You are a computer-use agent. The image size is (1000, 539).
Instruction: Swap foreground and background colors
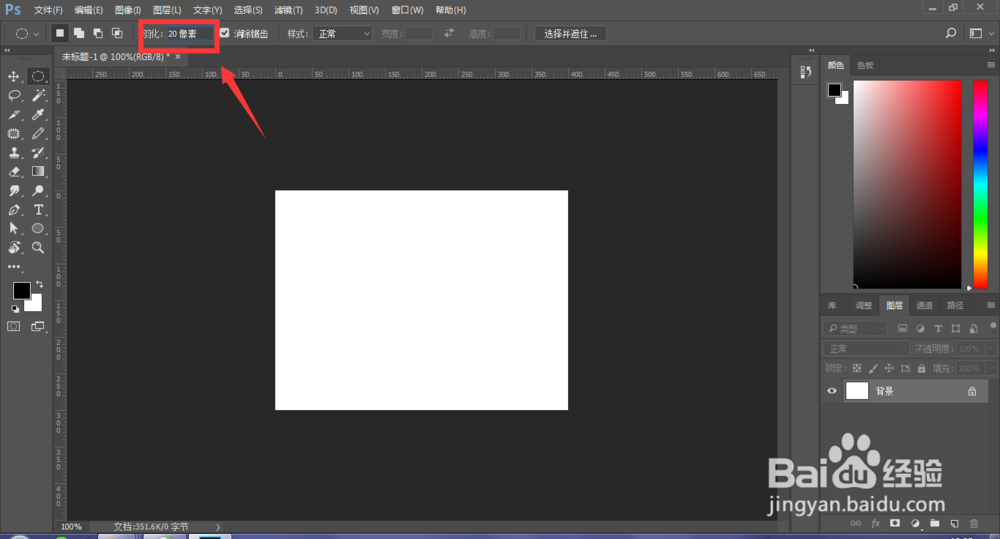point(40,284)
